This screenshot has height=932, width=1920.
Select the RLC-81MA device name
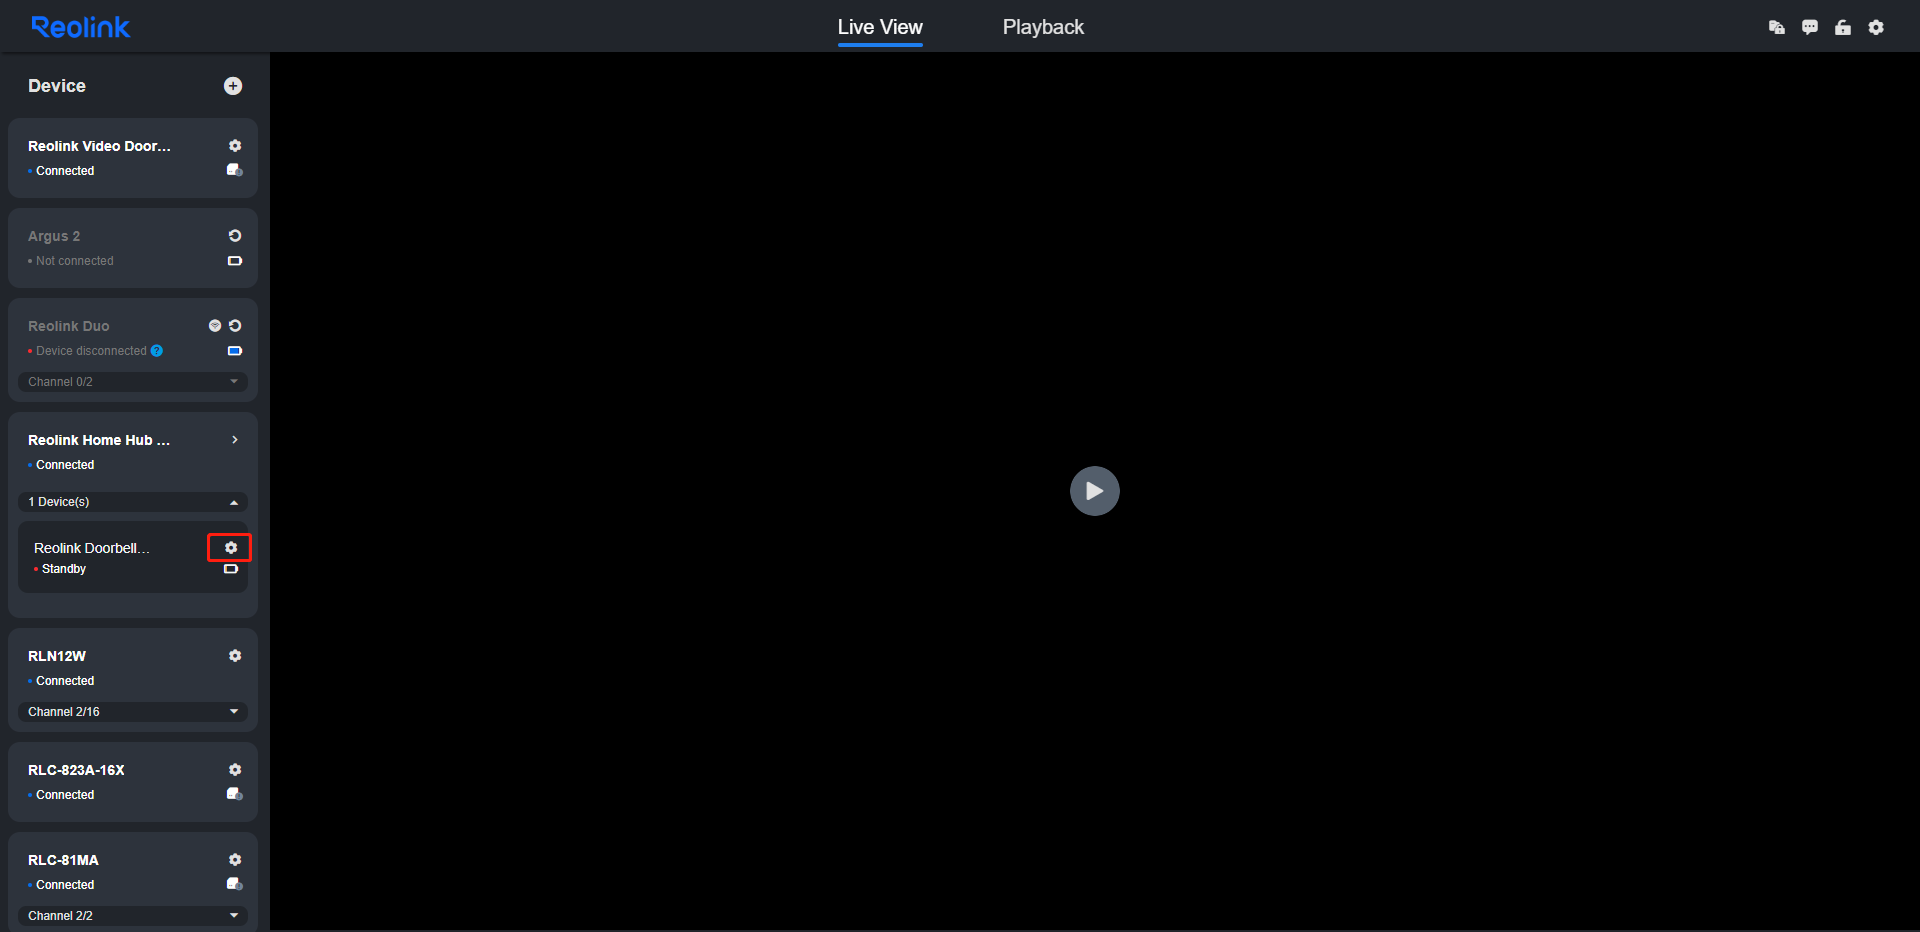(x=63, y=860)
